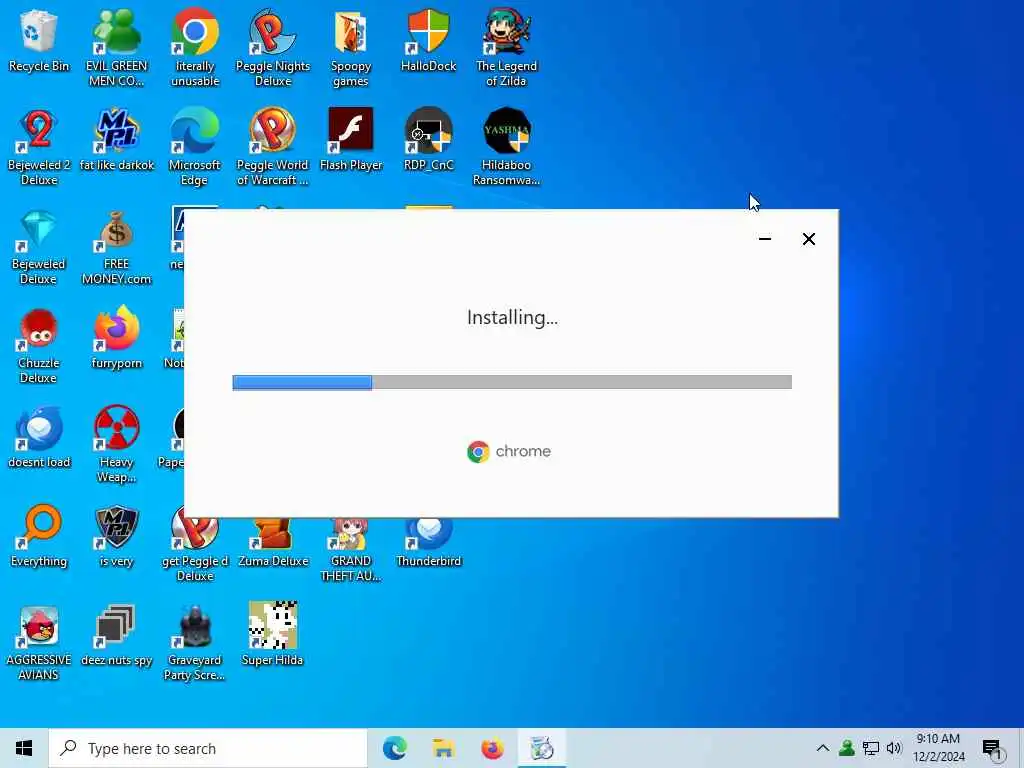Click the green user tray icon

pos(846,748)
